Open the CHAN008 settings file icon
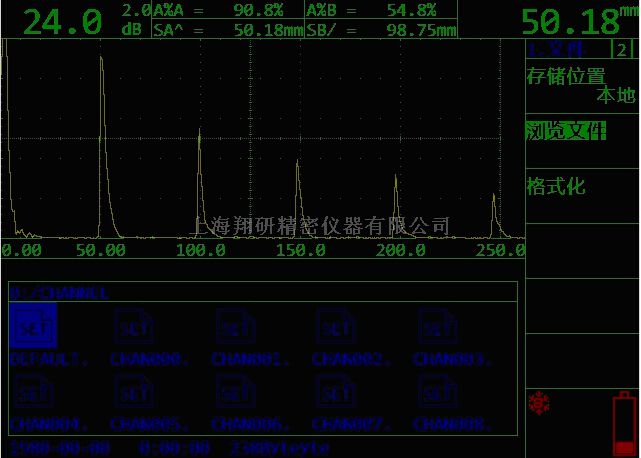The image size is (641, 458). 437,391
